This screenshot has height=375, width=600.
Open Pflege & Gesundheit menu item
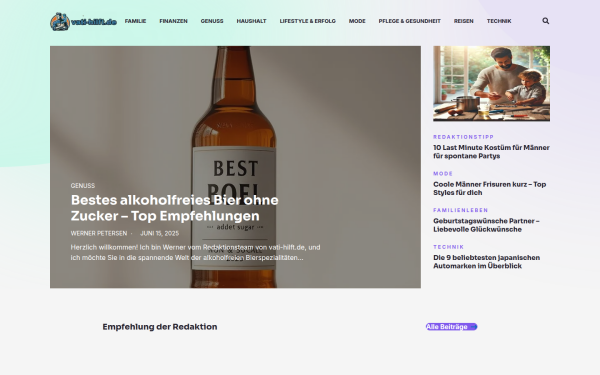pyautogui.click(x=409, y=21)
